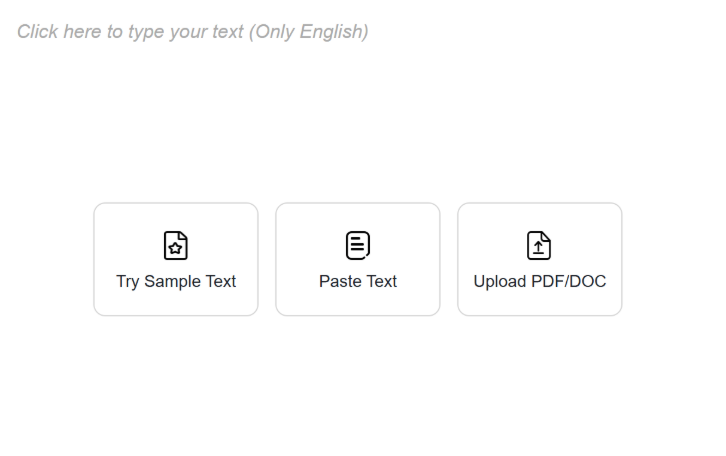Click the Upload PDF/DOC arrow-file icon
Viewport: 726px width, 456px height.
pos(539,245)
